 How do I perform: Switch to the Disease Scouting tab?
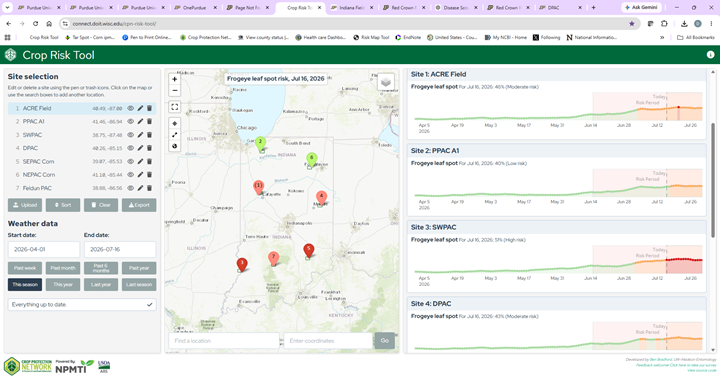(456, 8)
